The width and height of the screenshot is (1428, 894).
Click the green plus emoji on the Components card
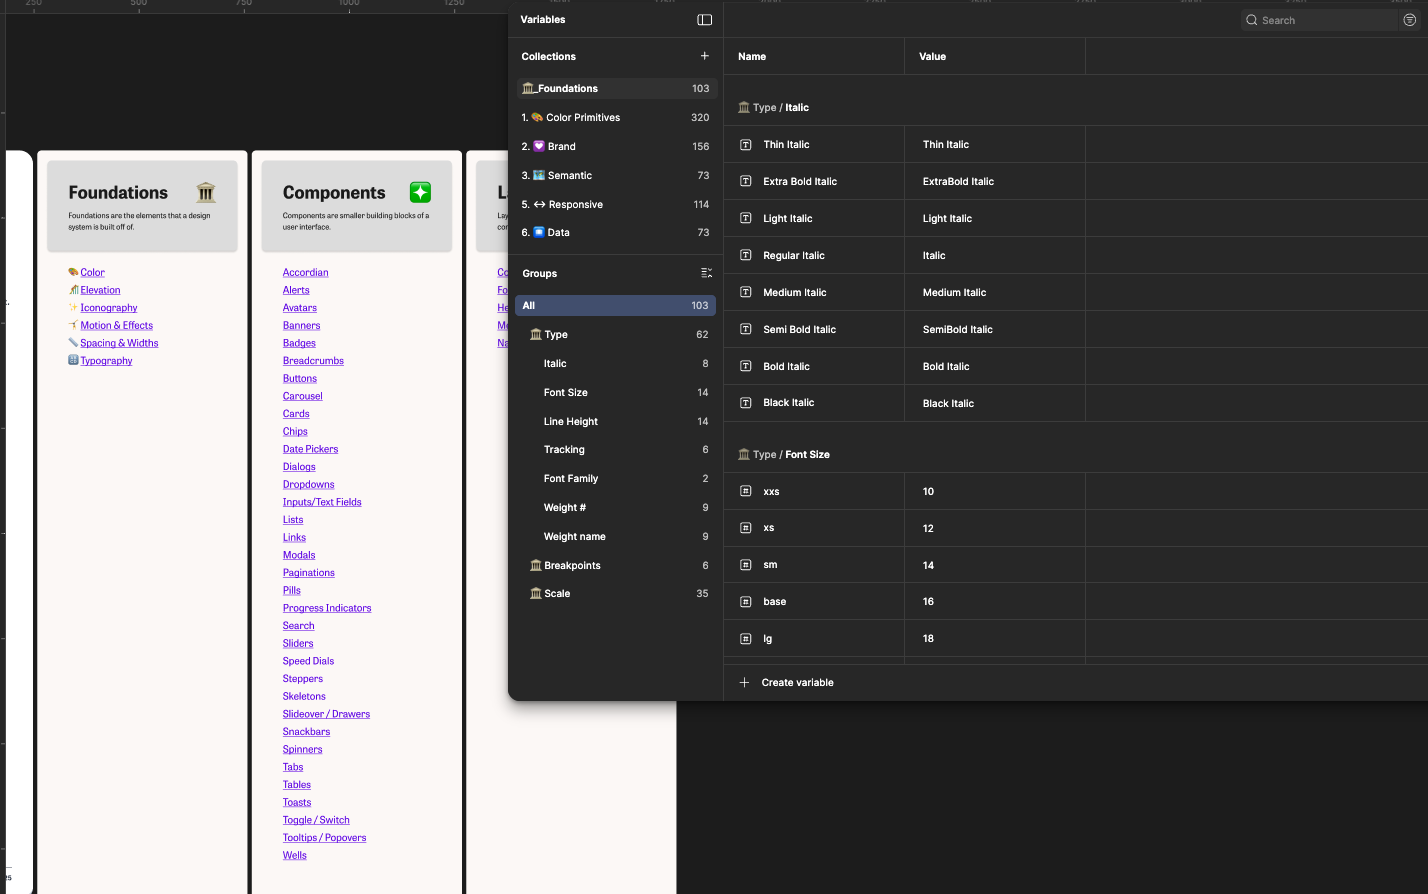click(x=419, y=192)
